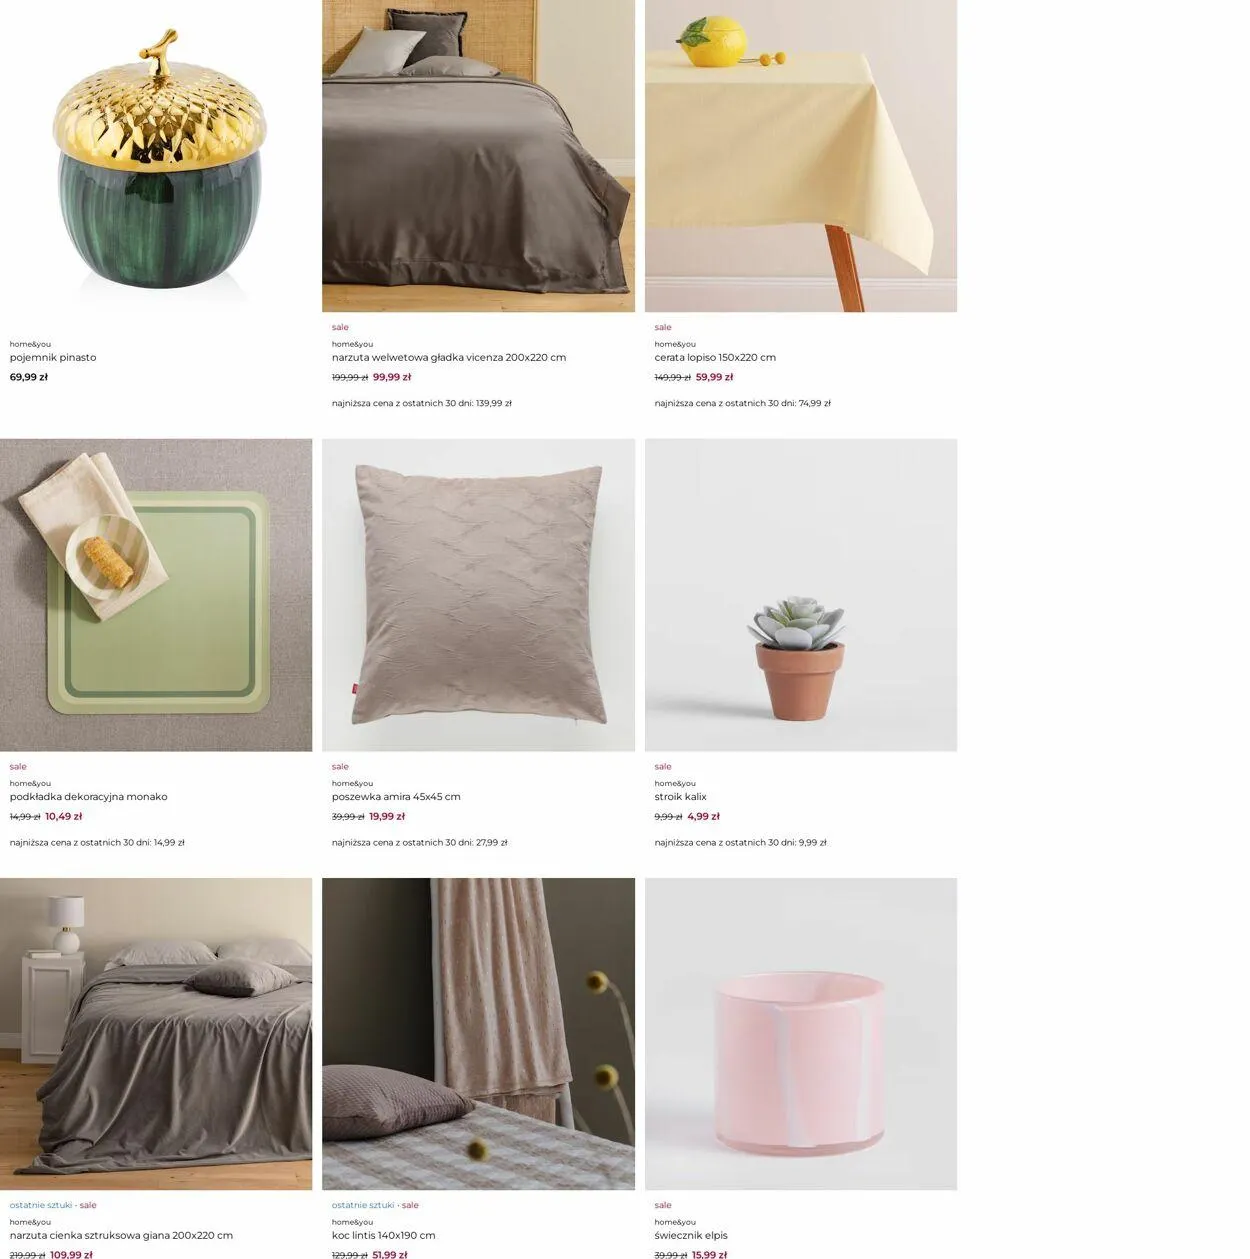Open the koc lintis blanket image
The image size is (1250, 1259).
(478, 1034)
